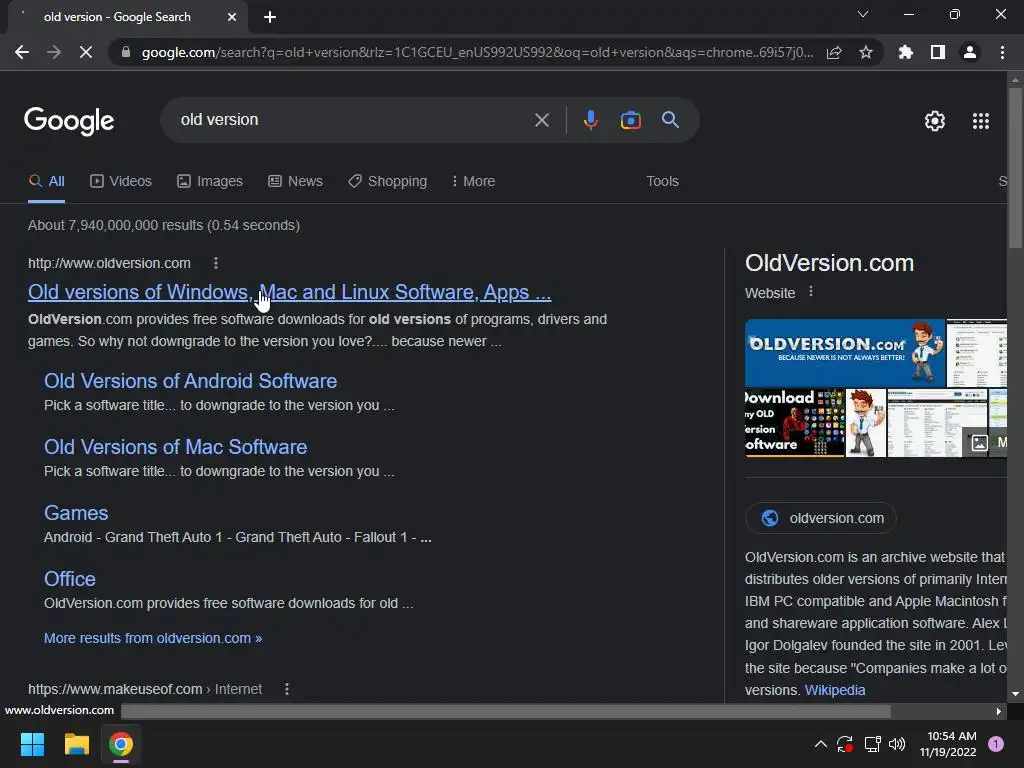The width and height of the screenshot is (1024, 768).
Task: Open the Google apps grid
Action: pyautogui.click(x=980, y=121)
